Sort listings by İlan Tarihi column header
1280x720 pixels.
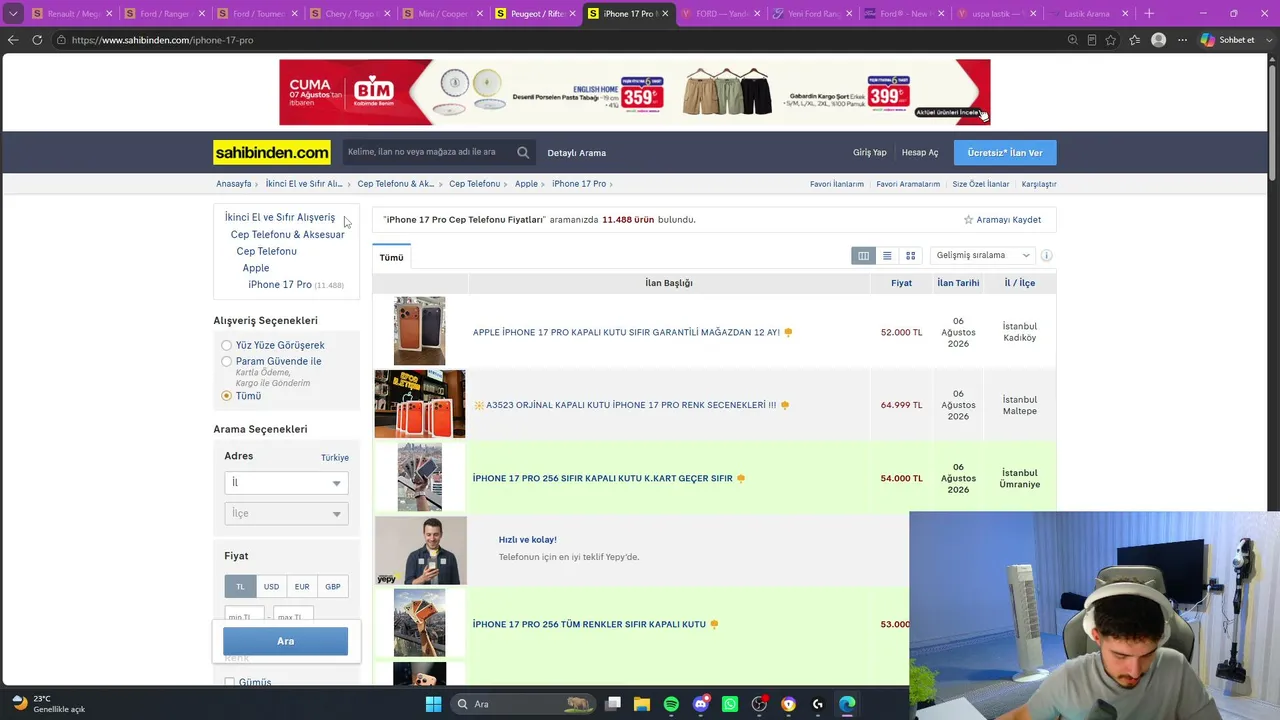[958, 283]
